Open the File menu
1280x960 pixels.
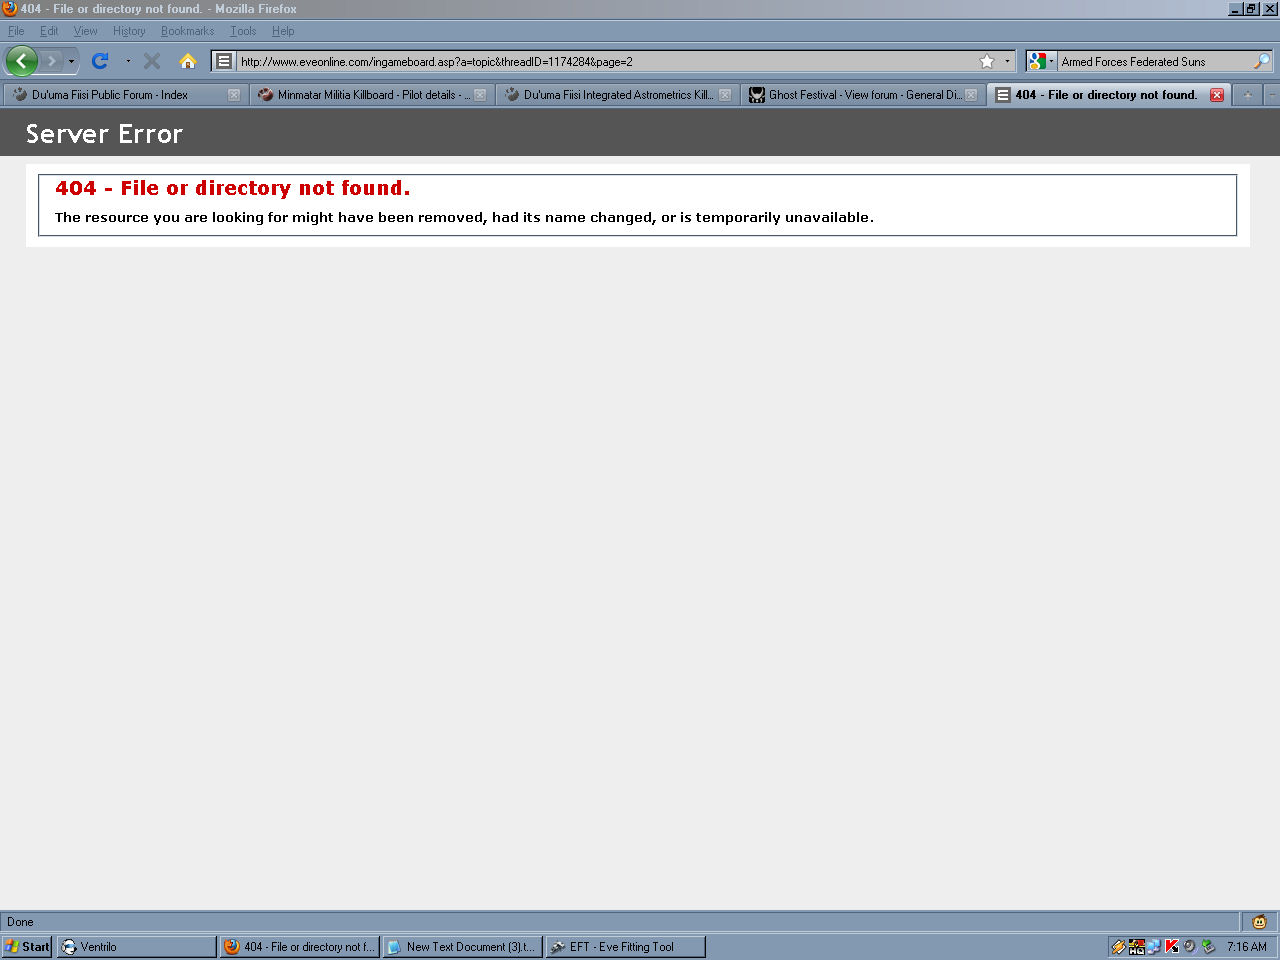[16, 31]
